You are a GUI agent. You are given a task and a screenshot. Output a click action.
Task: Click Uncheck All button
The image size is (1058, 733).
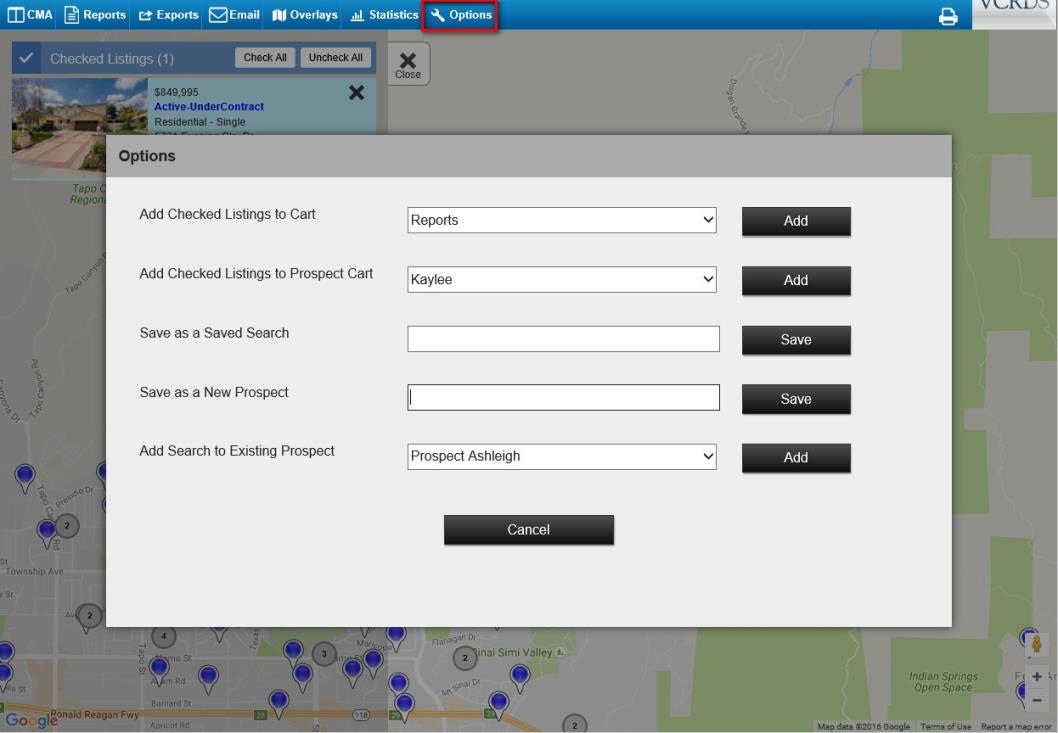coord(335,57)
